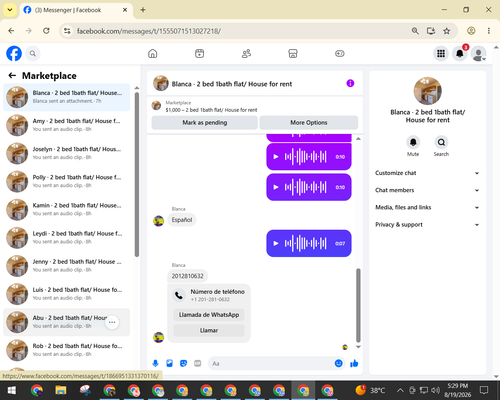The image size is (500, 400).
Task: Send a thumbs up like
Action: [354, 363]
